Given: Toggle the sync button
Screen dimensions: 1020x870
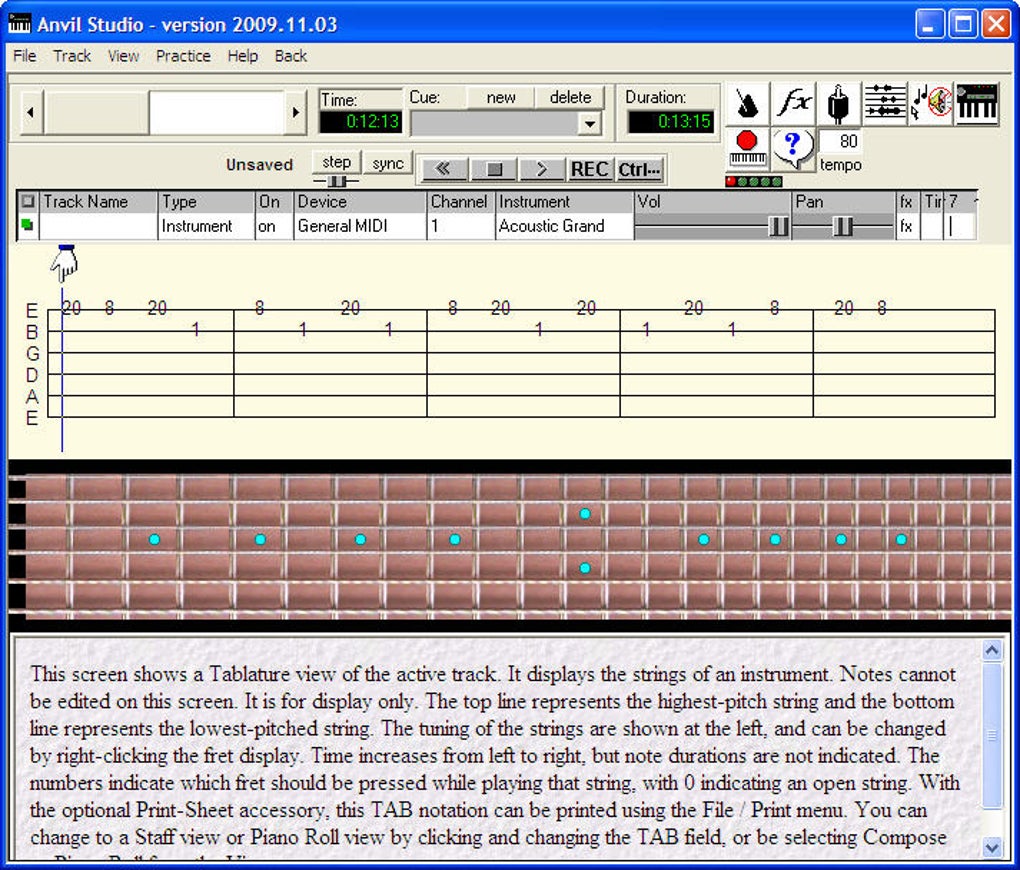Looking at the screenshot, I should point(388,163).
